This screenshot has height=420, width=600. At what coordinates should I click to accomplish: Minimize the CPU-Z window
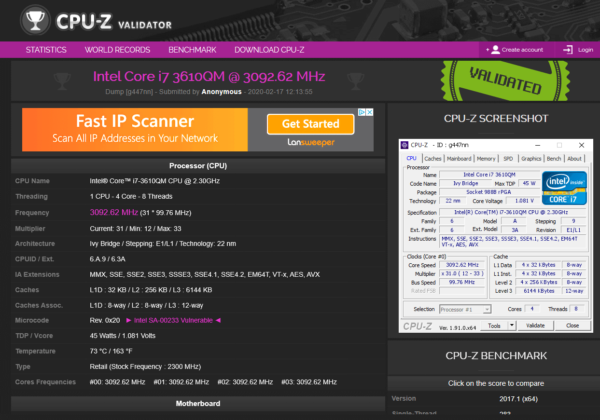(538, 145)
